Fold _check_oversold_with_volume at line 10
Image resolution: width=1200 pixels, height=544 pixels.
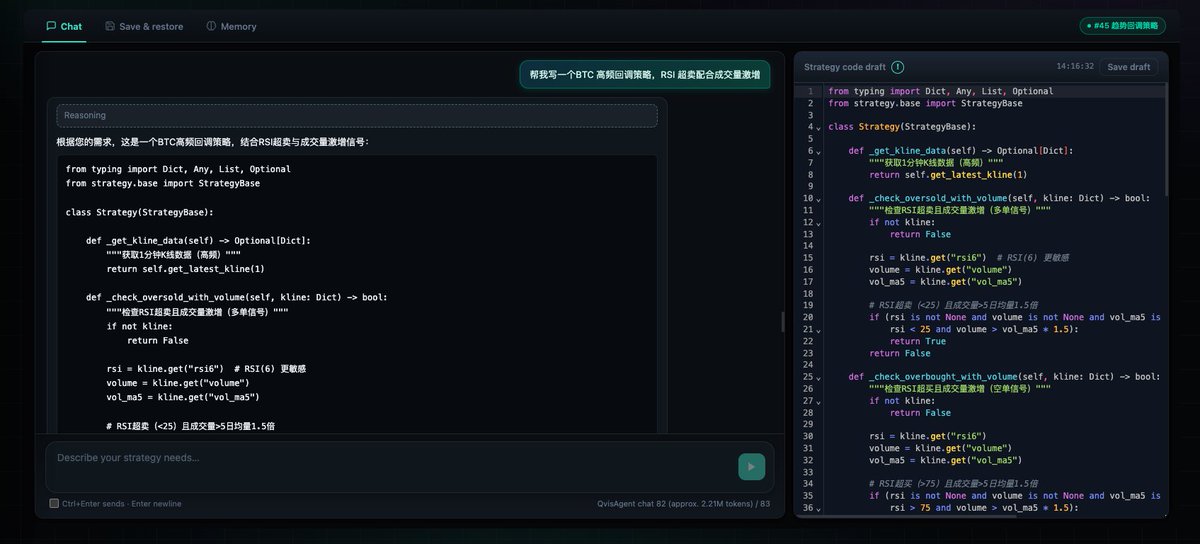[818, 199]
